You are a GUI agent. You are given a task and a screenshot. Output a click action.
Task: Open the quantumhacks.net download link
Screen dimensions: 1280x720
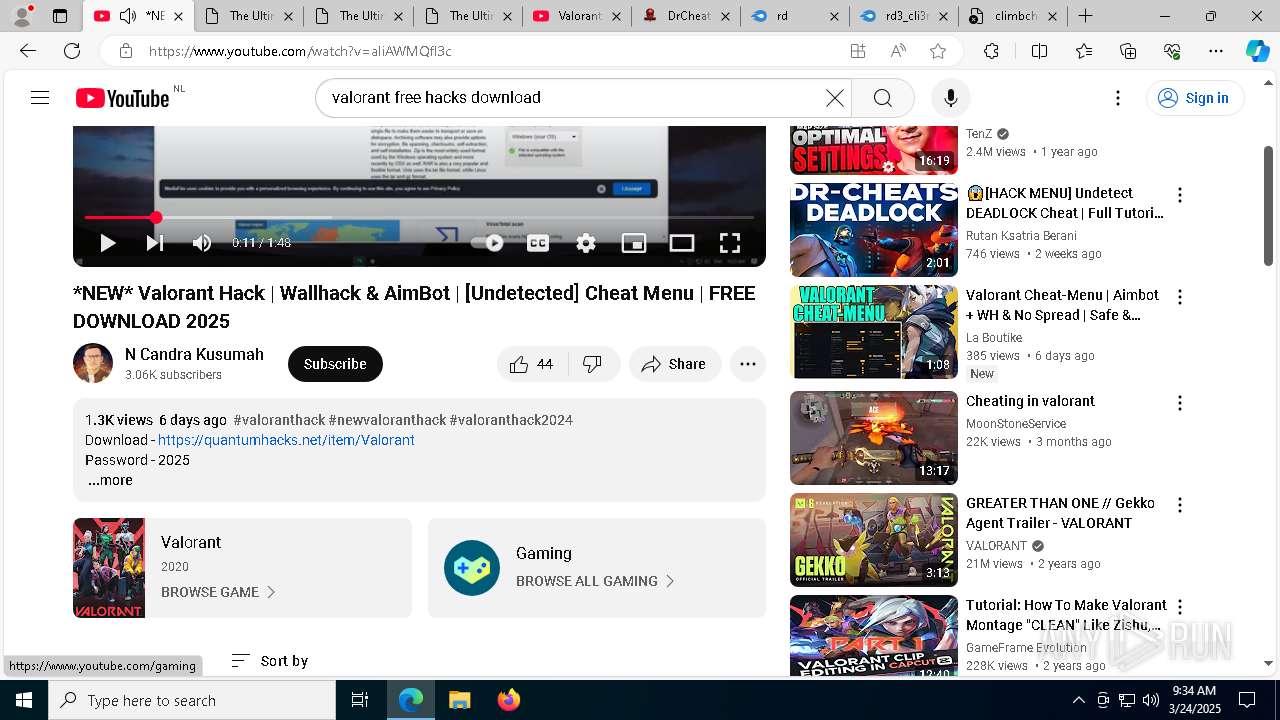click(x=286, y=440)
